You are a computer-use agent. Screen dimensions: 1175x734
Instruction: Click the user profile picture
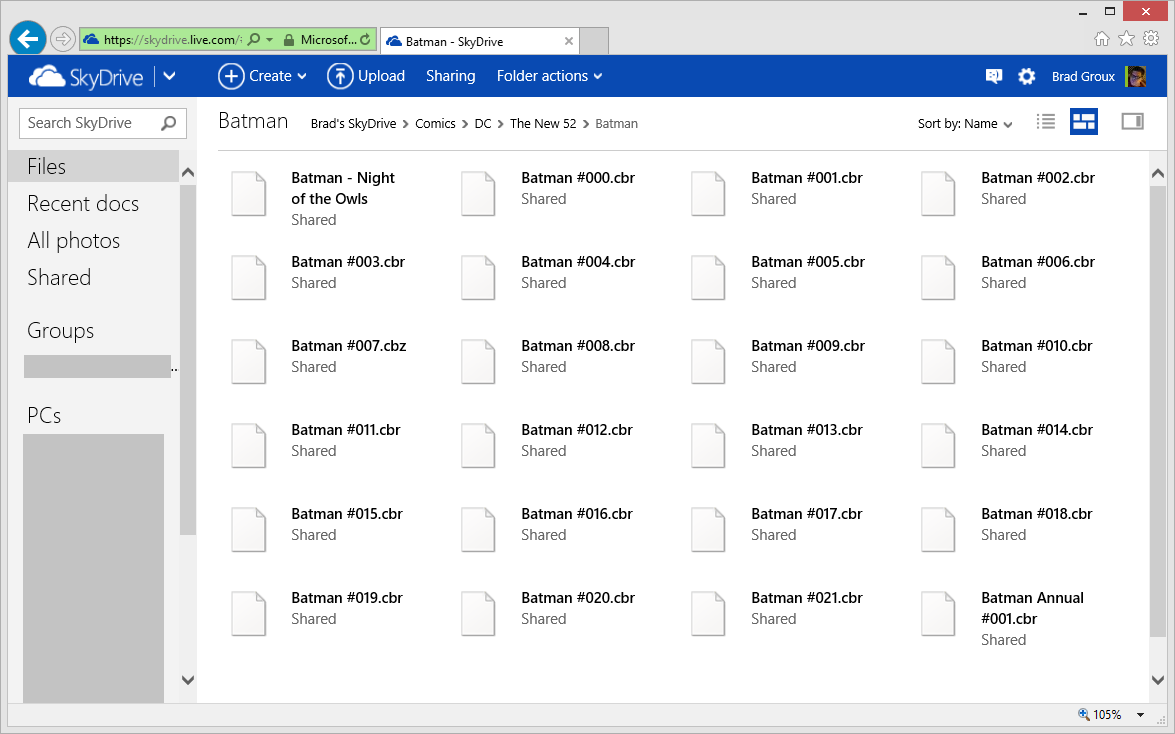(x=1135, y=76)
